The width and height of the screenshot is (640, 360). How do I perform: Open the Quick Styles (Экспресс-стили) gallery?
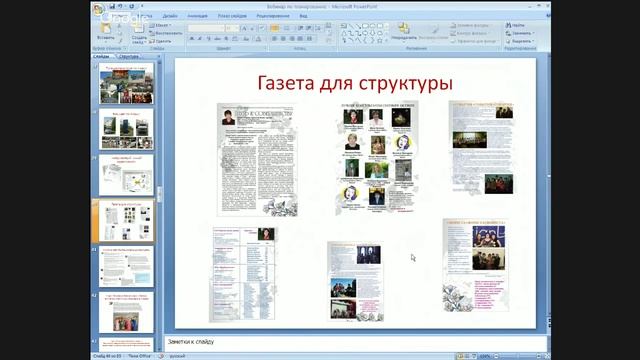433,33
